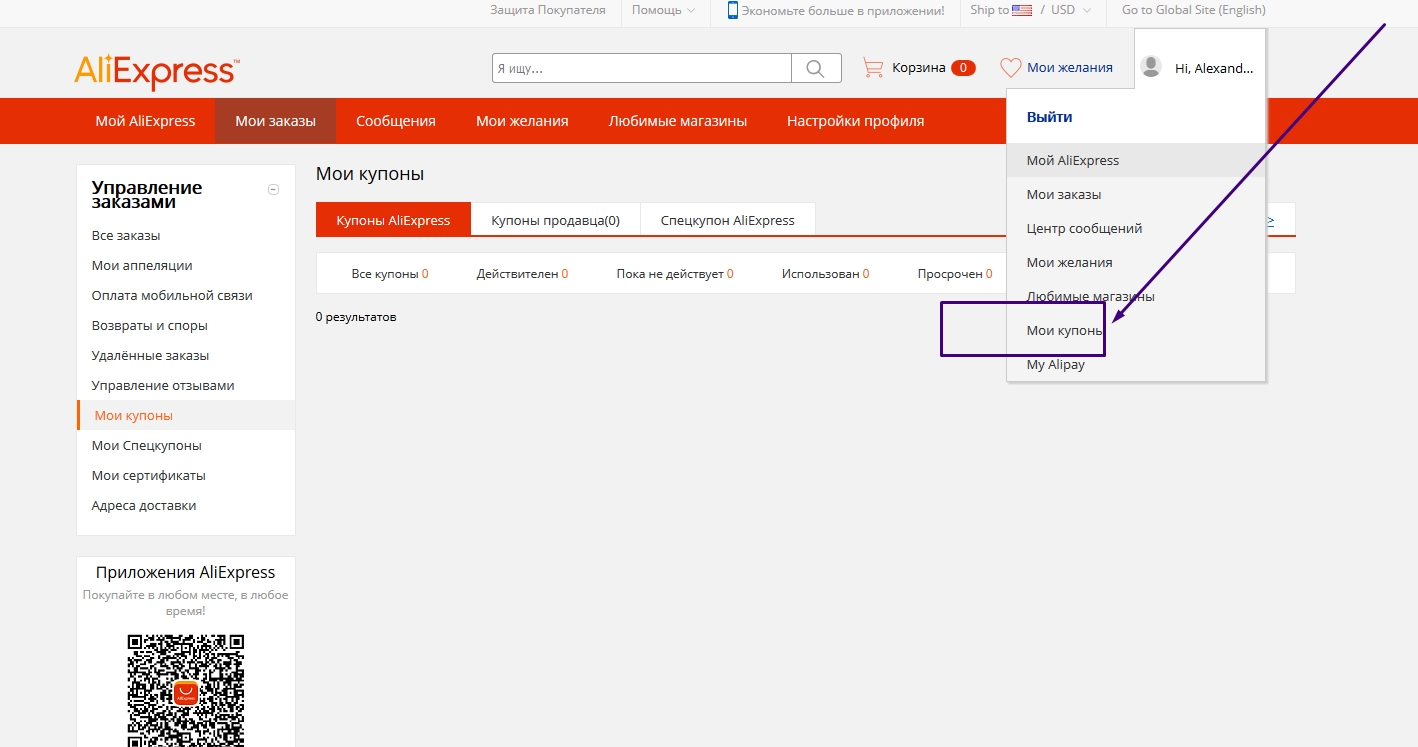Filter coupons by Действителен
This screenshot has height=747, width=1418.
point(522,274)
